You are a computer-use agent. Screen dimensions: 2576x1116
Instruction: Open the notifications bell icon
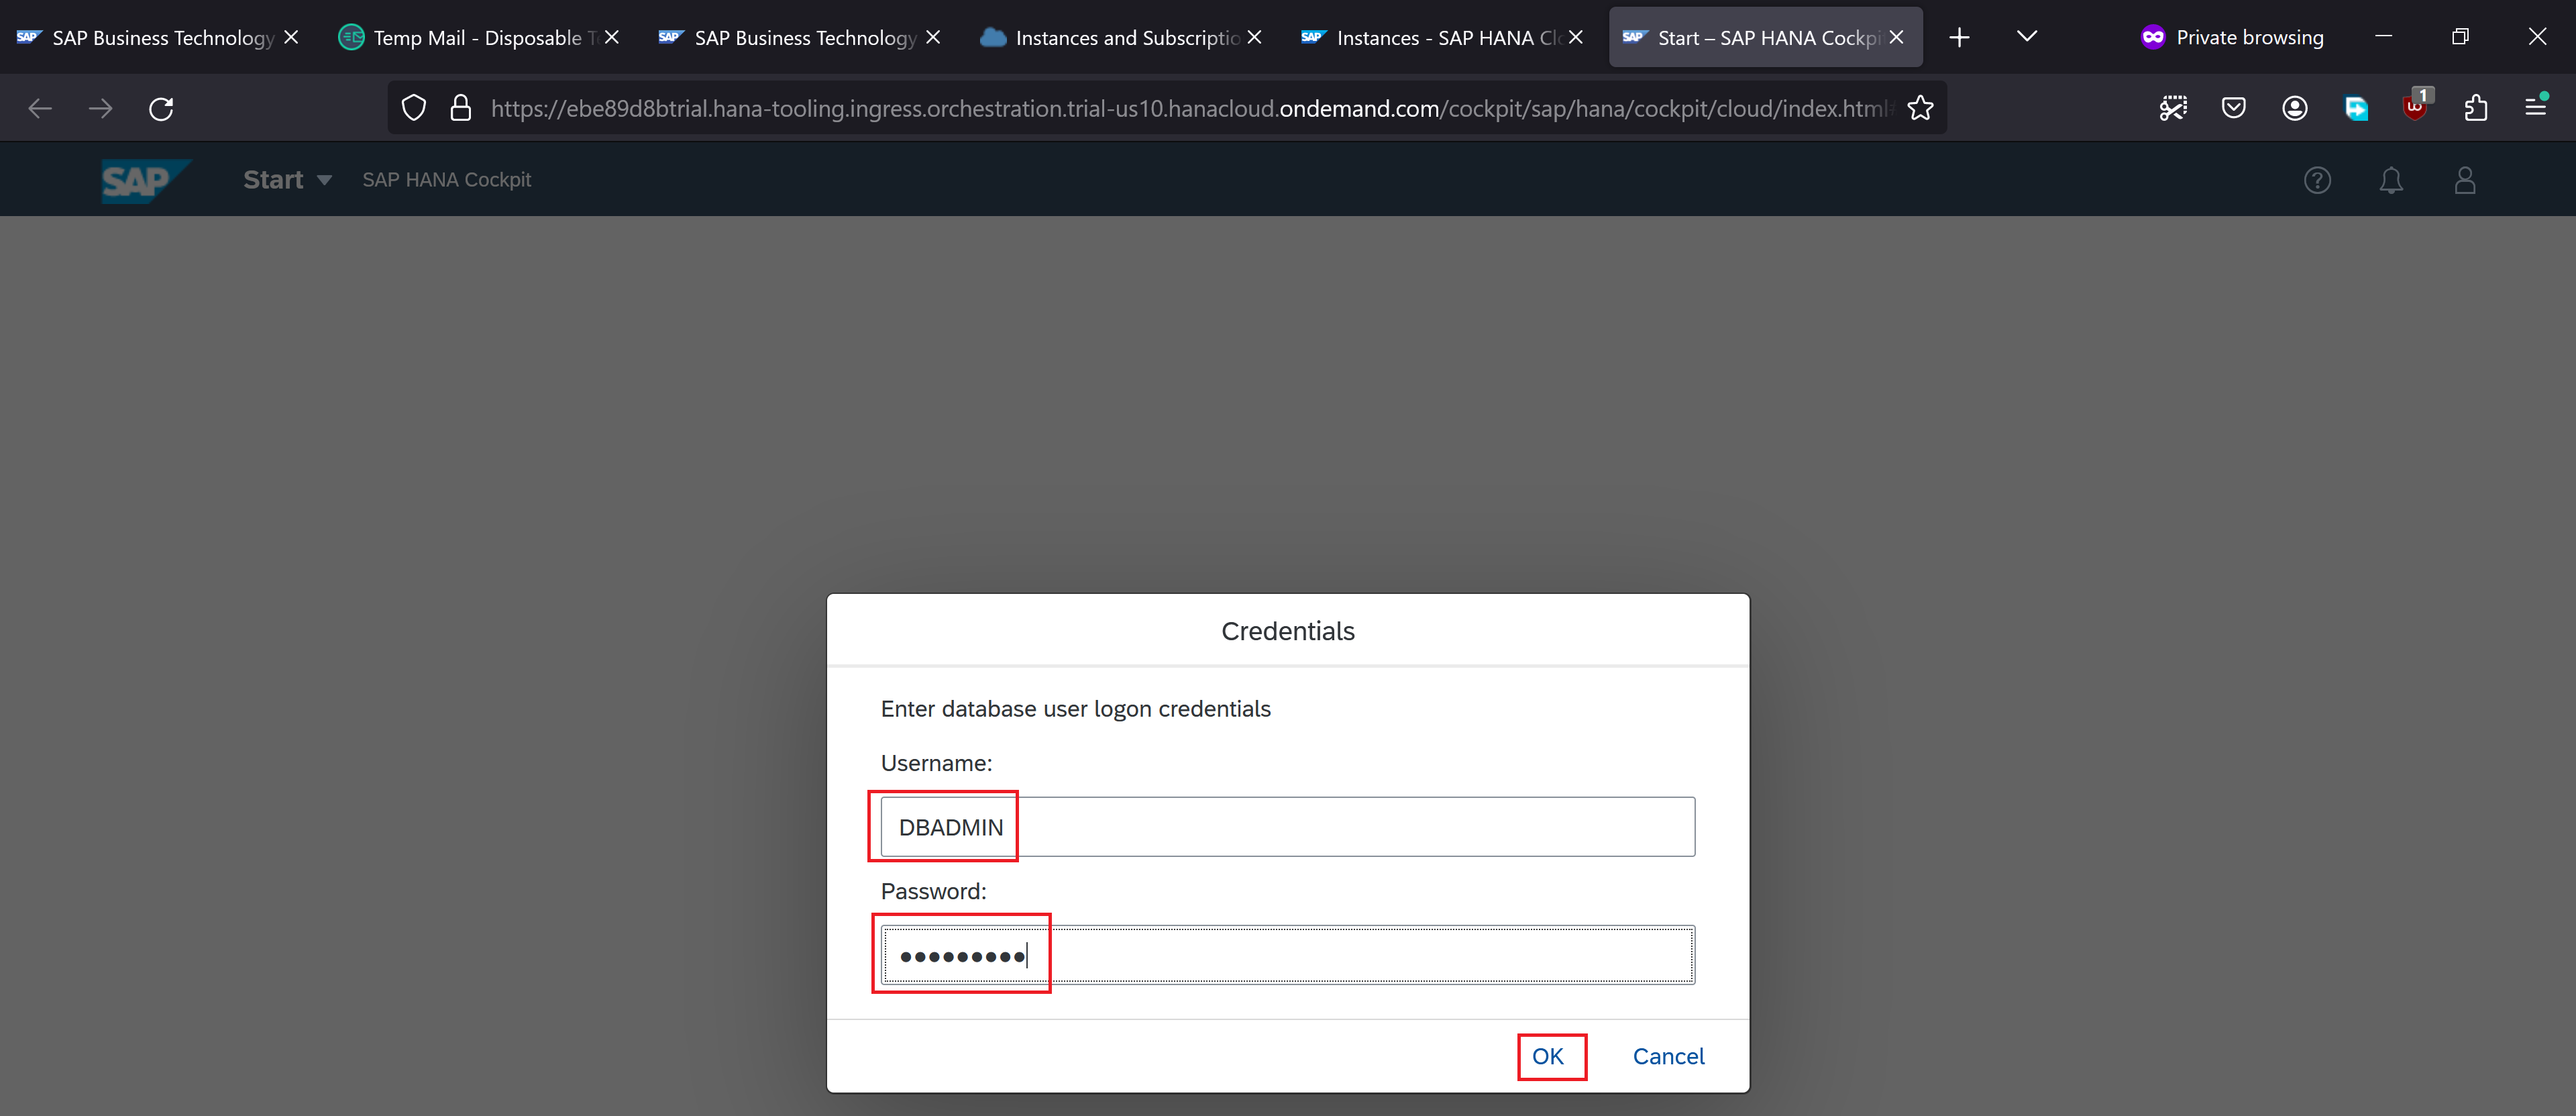pos(2390,180)
